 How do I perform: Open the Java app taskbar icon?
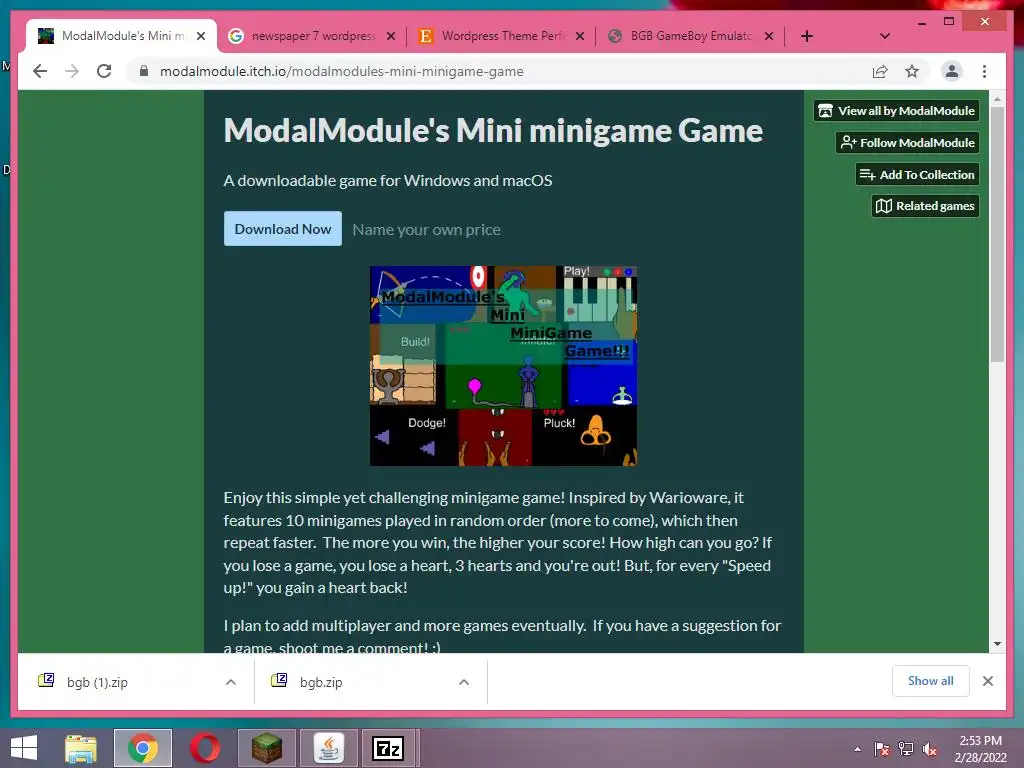pyautogui.click(x=328, y=748)
